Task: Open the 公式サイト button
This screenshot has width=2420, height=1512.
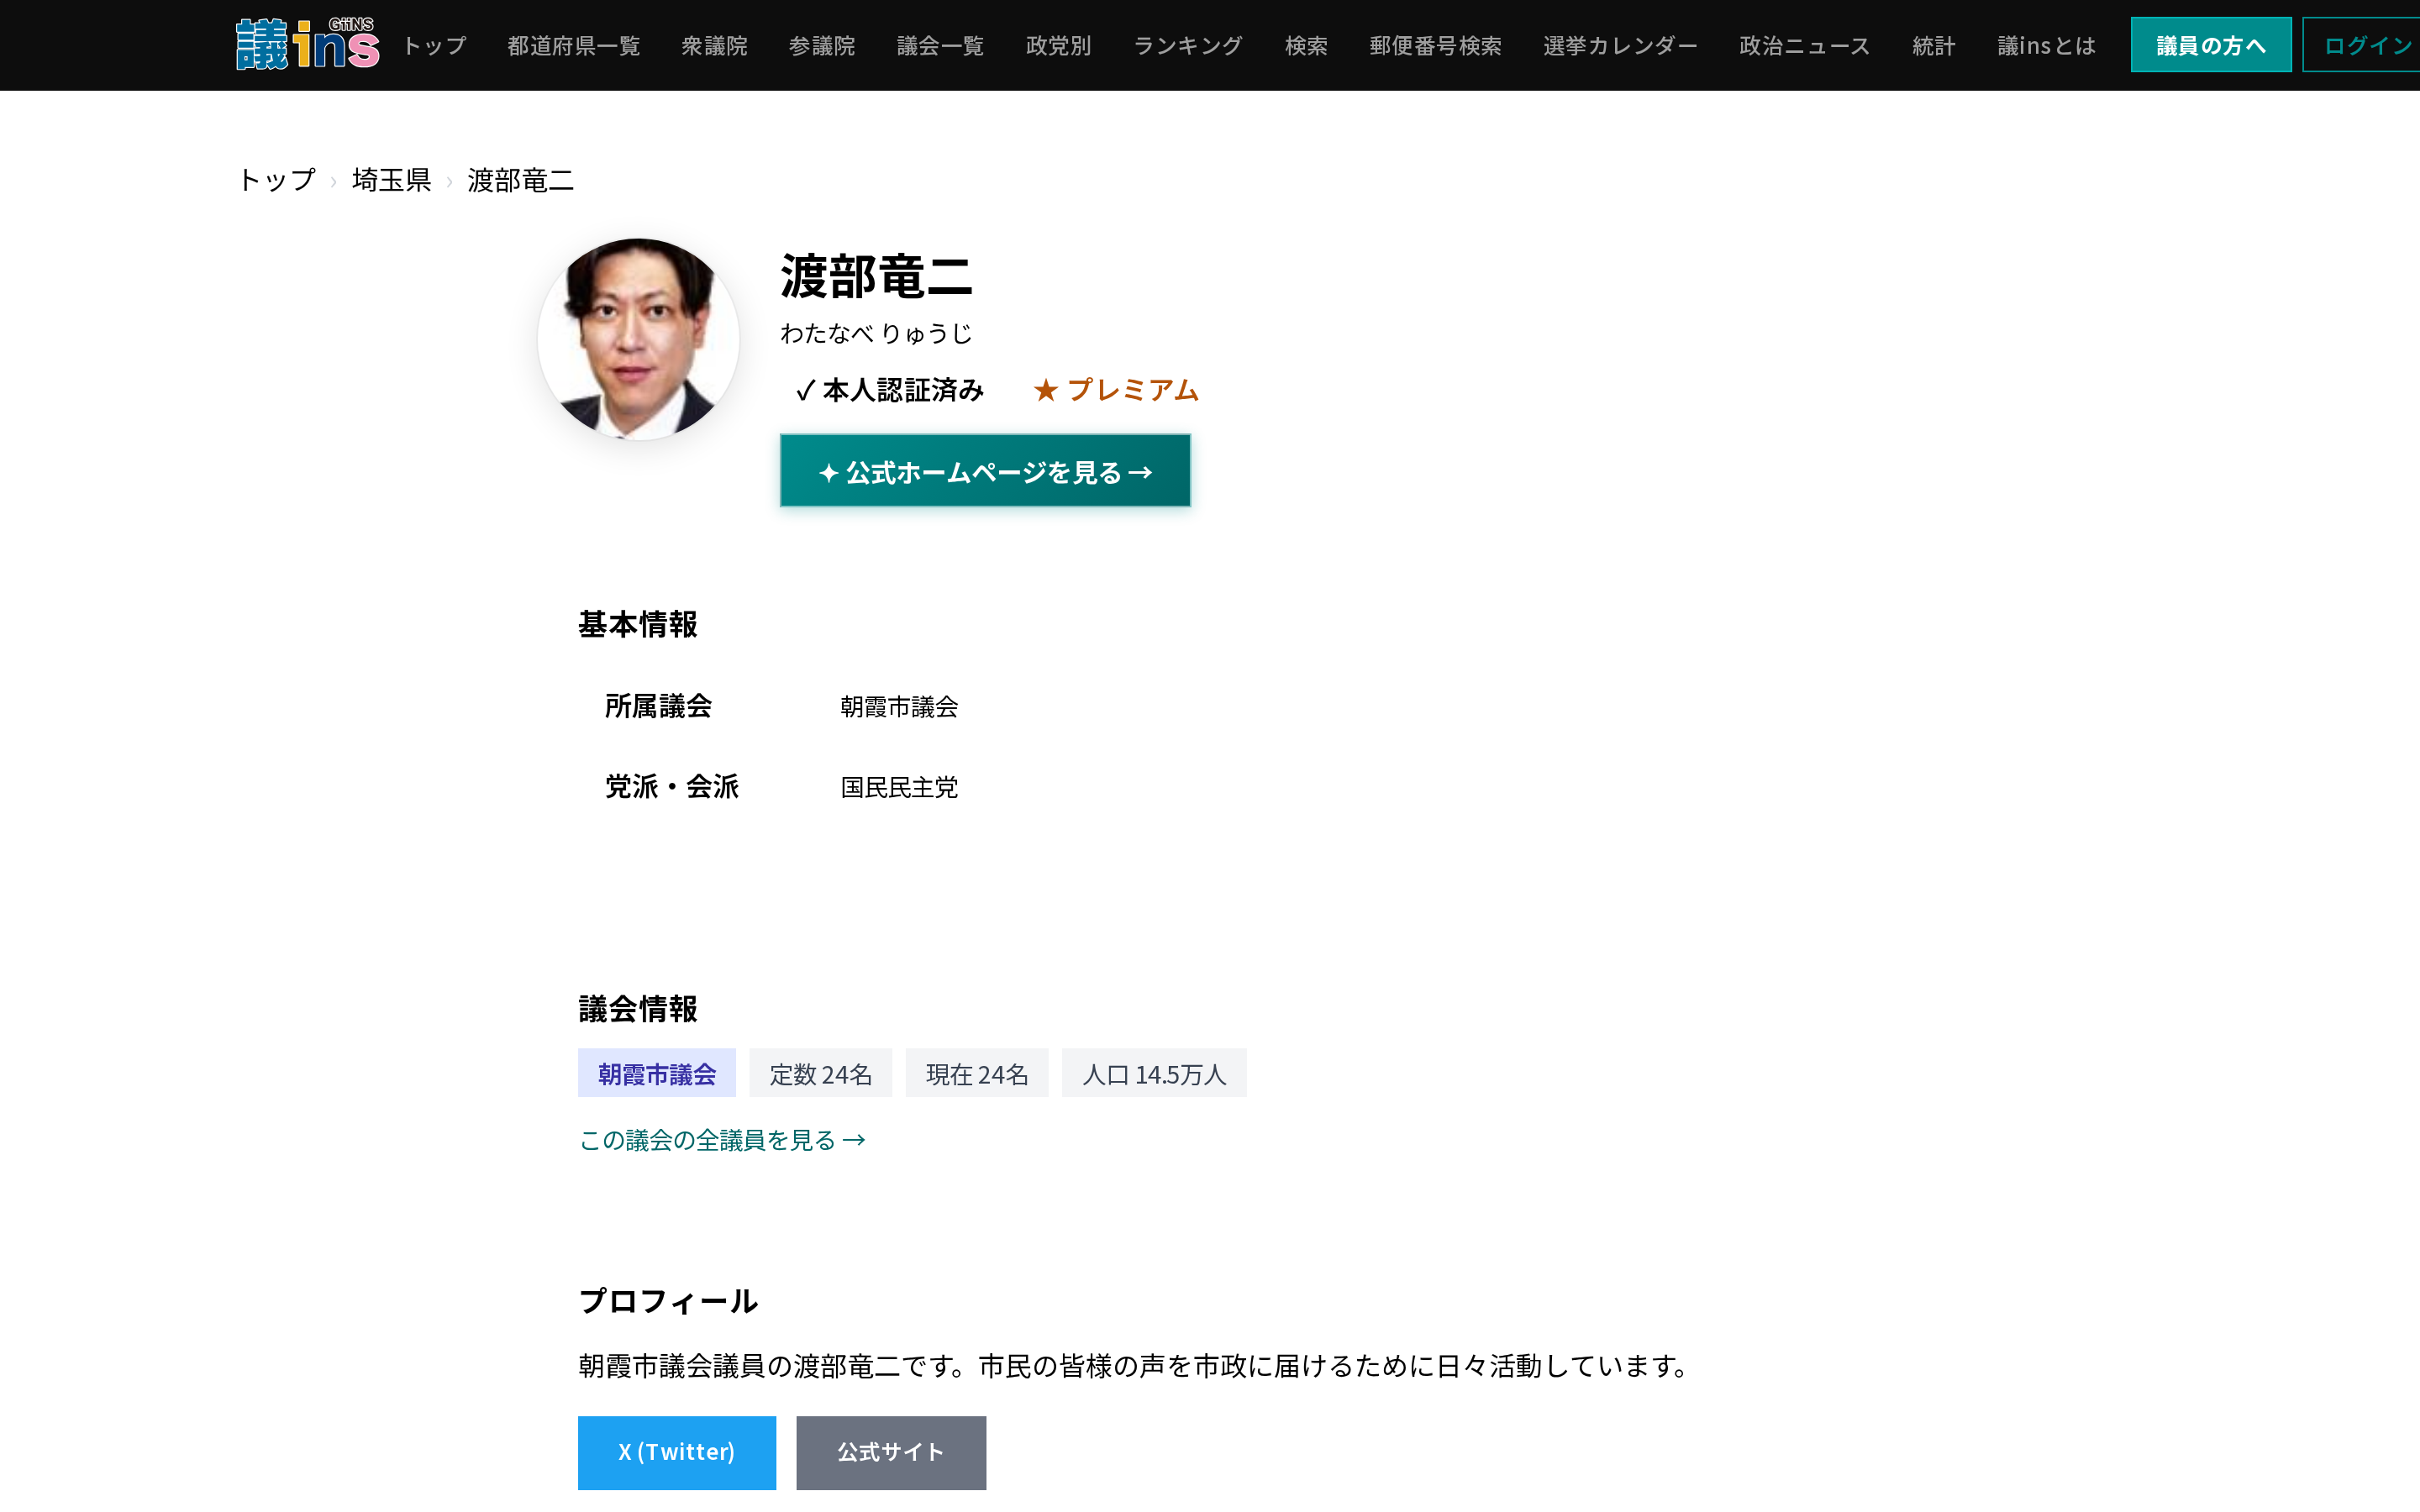Action: point(891,1453)
